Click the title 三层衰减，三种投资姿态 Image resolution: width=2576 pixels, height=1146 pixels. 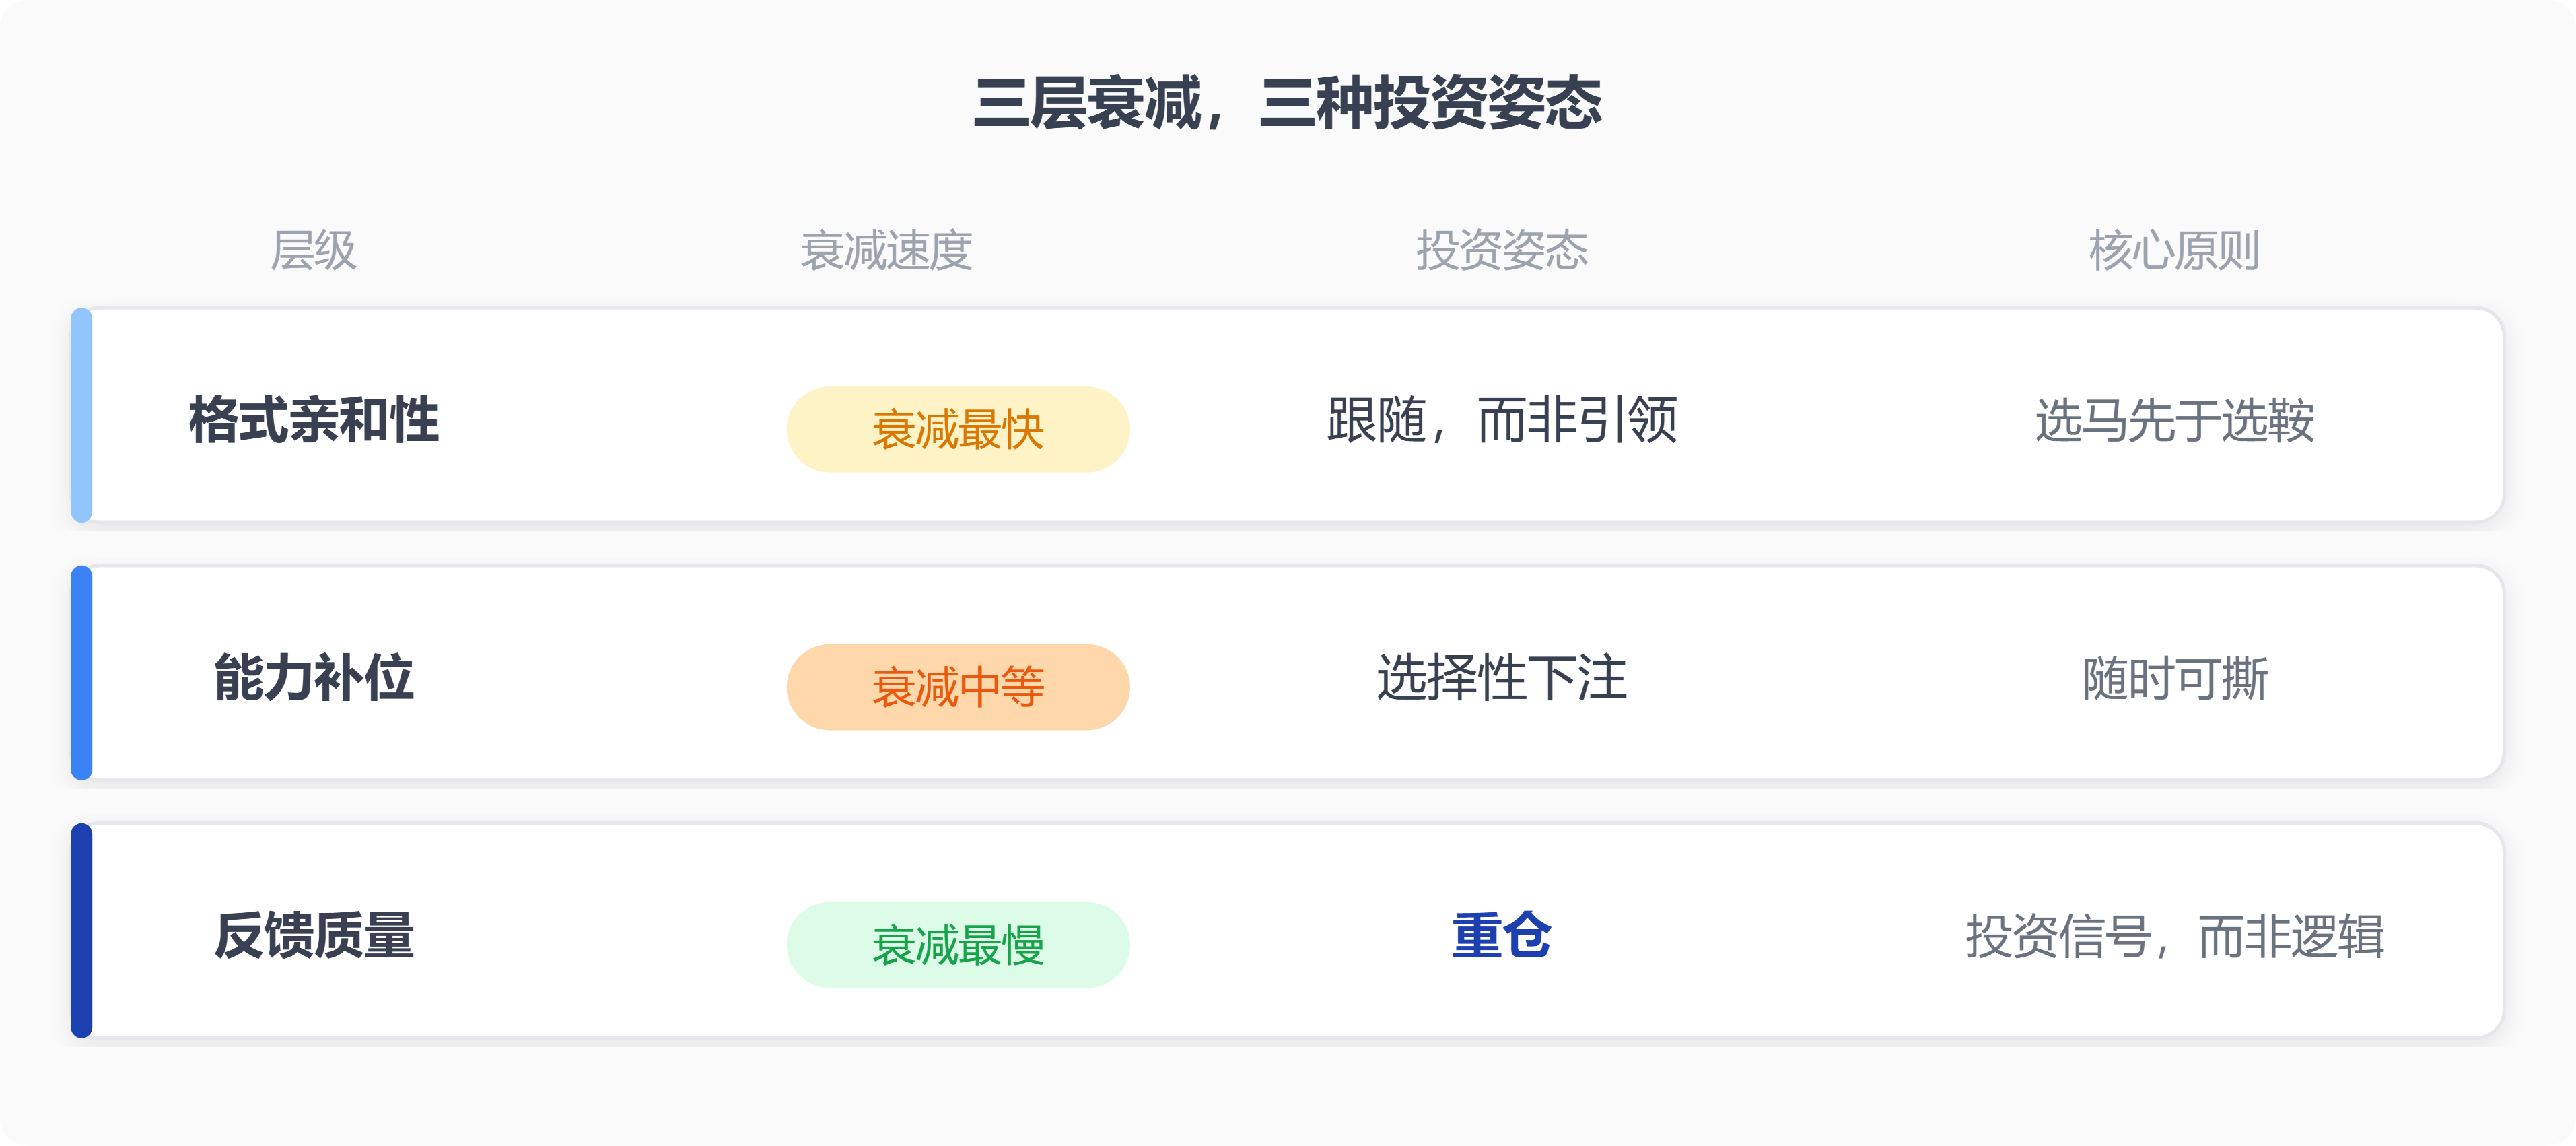pos(1287,103)
